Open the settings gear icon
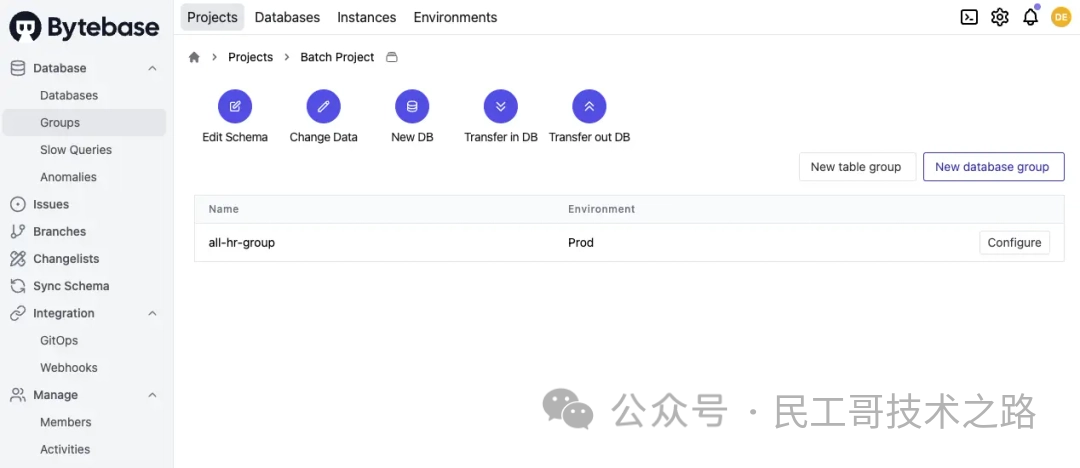 click(x=999, y=17)
